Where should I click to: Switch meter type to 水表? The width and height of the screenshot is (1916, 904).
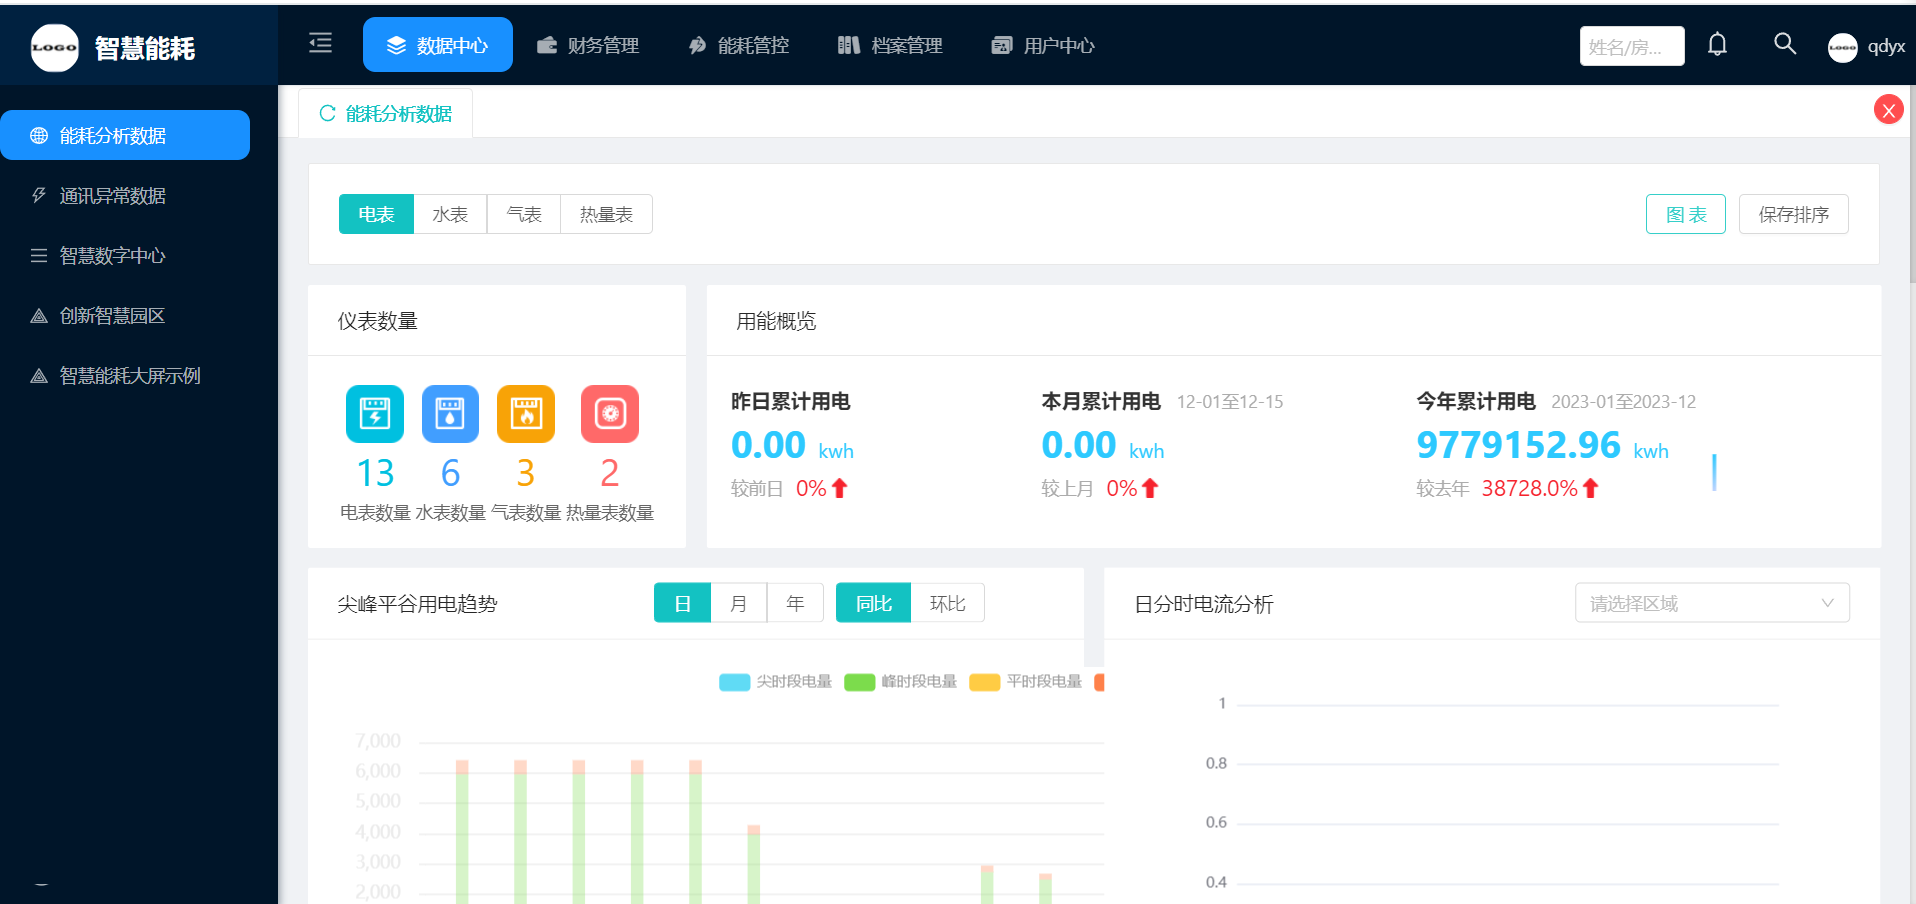click(x=450, y=215)
